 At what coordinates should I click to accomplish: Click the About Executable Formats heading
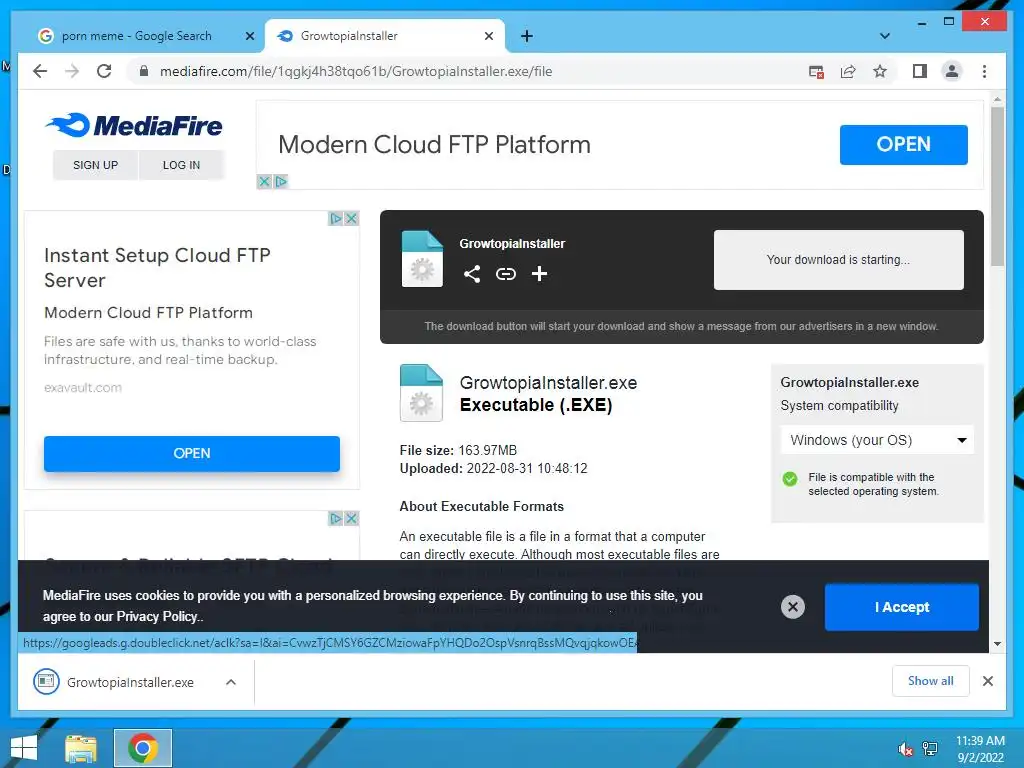click(481, 506)
